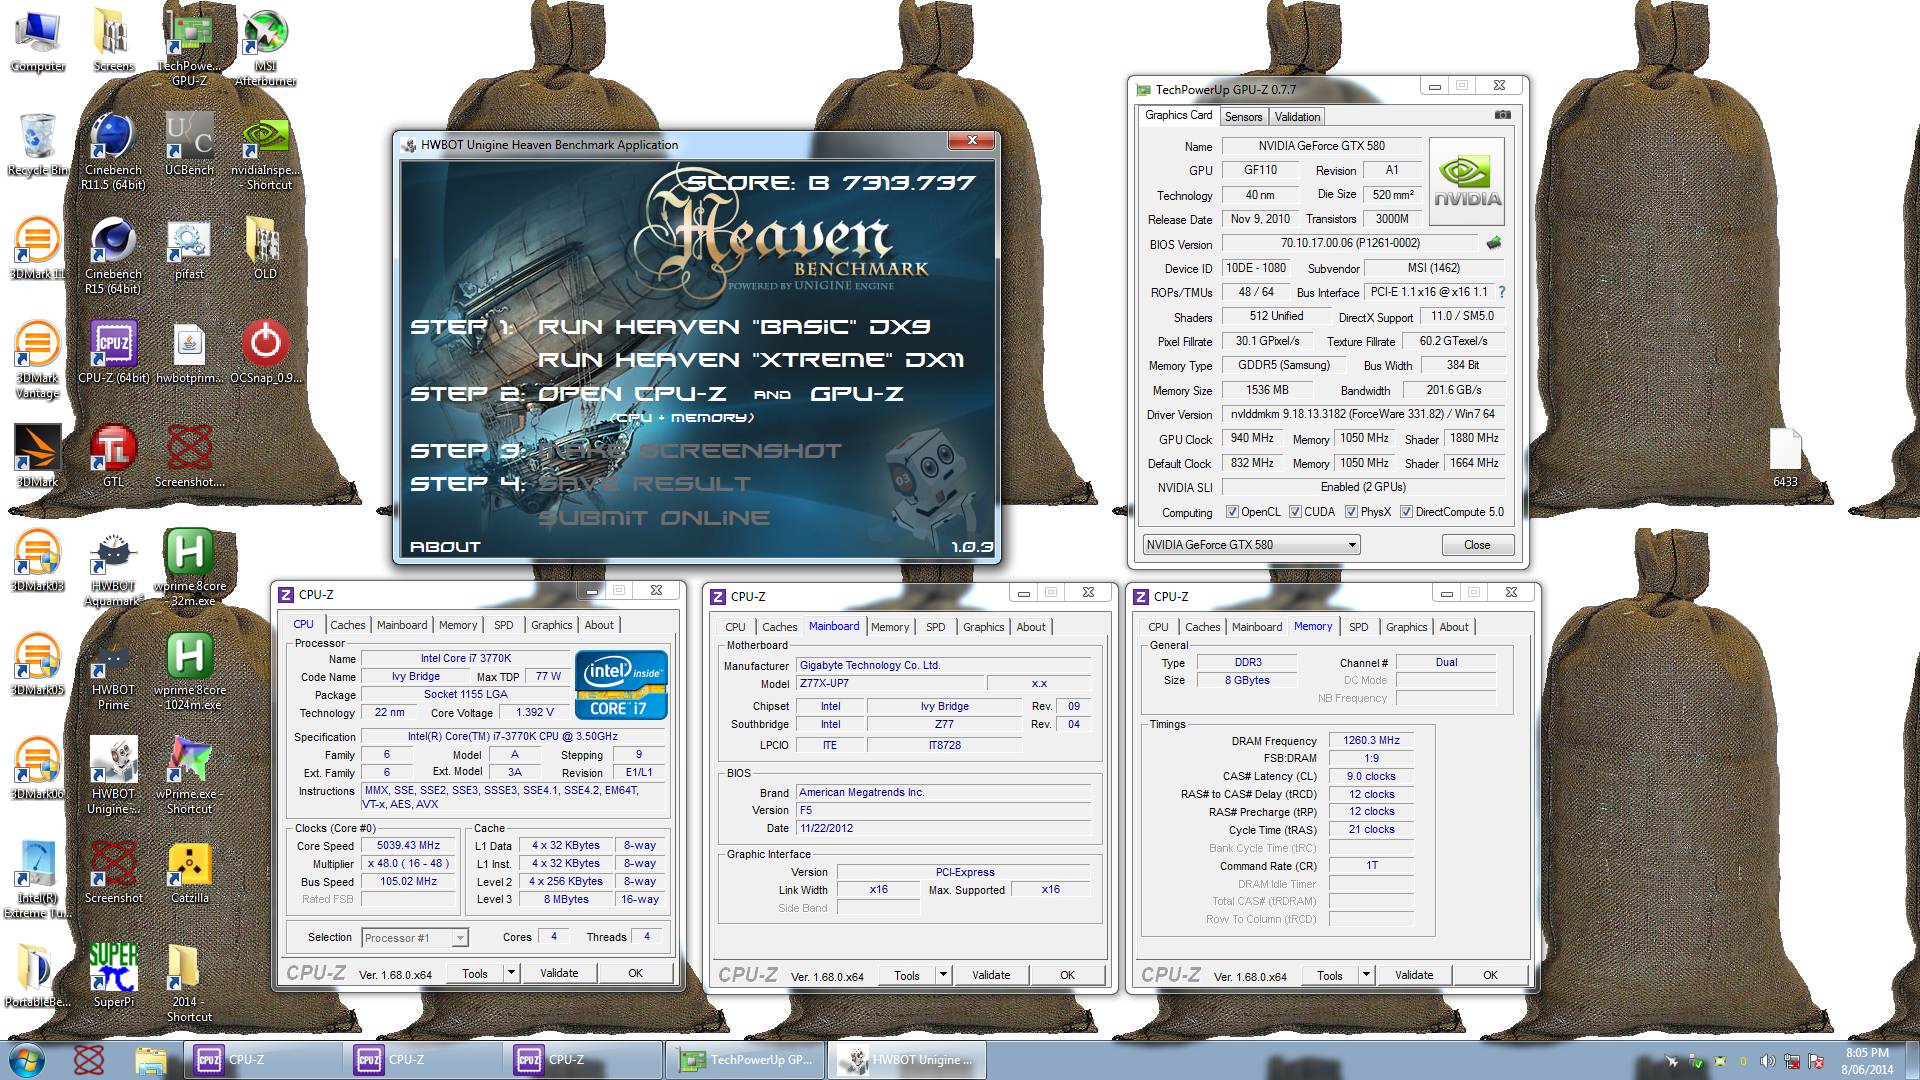This screenshot has height=1080, width=1920.
Task: Toggle the DirectCompute 5.0 checkbox
Action: coord(1406,512)
